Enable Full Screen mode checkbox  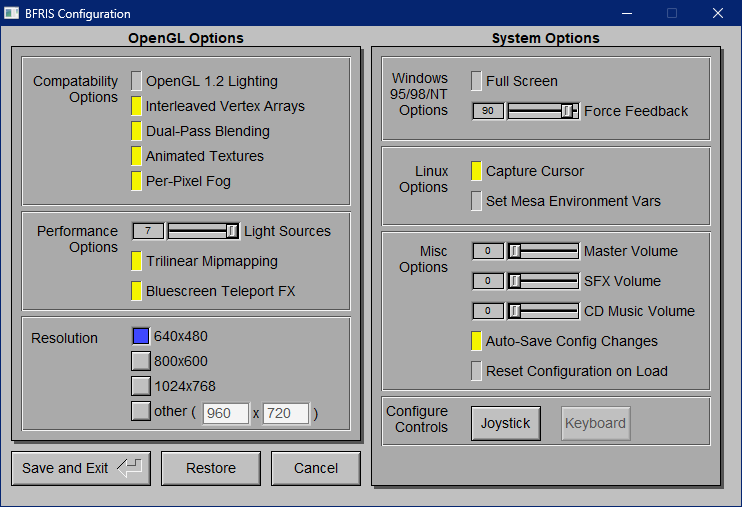point(477,81)
